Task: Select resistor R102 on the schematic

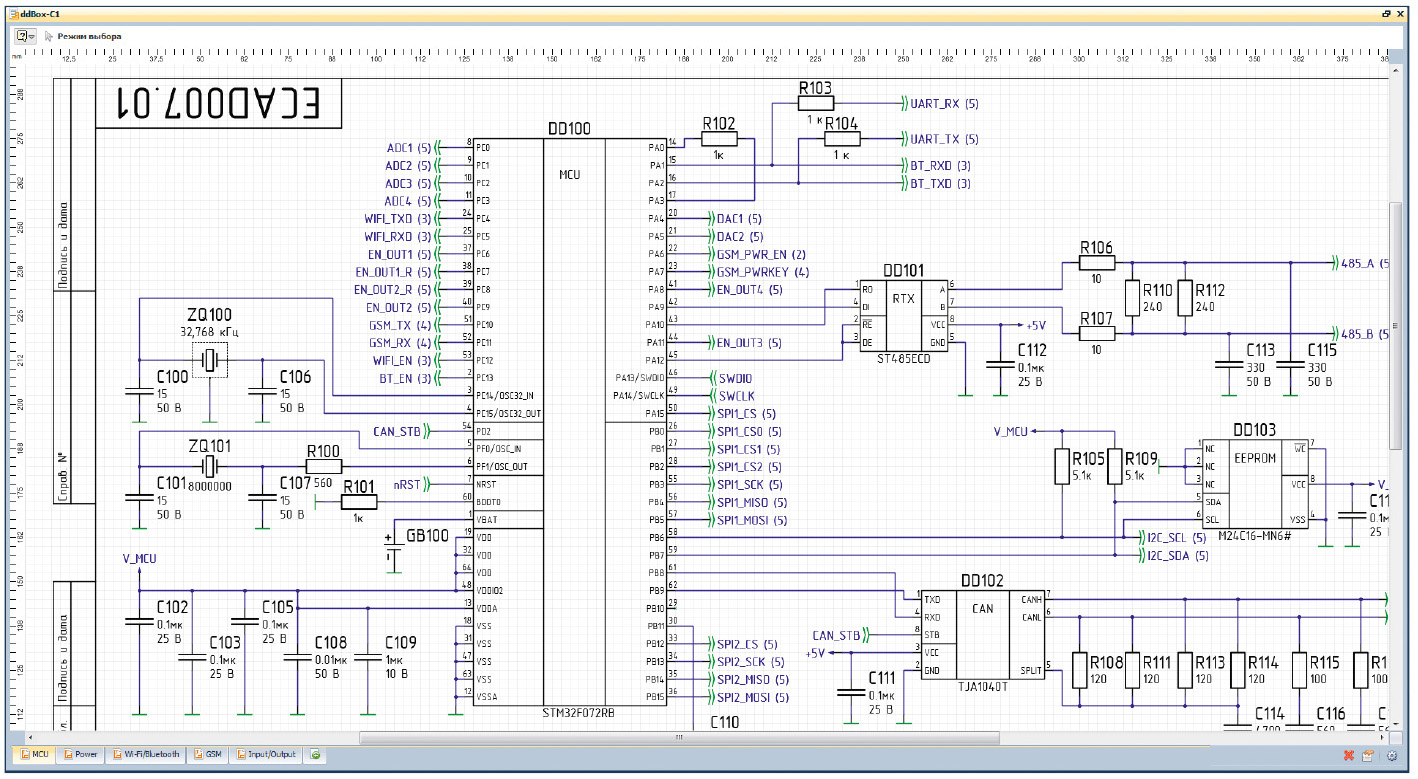Action: click(718, 140)
